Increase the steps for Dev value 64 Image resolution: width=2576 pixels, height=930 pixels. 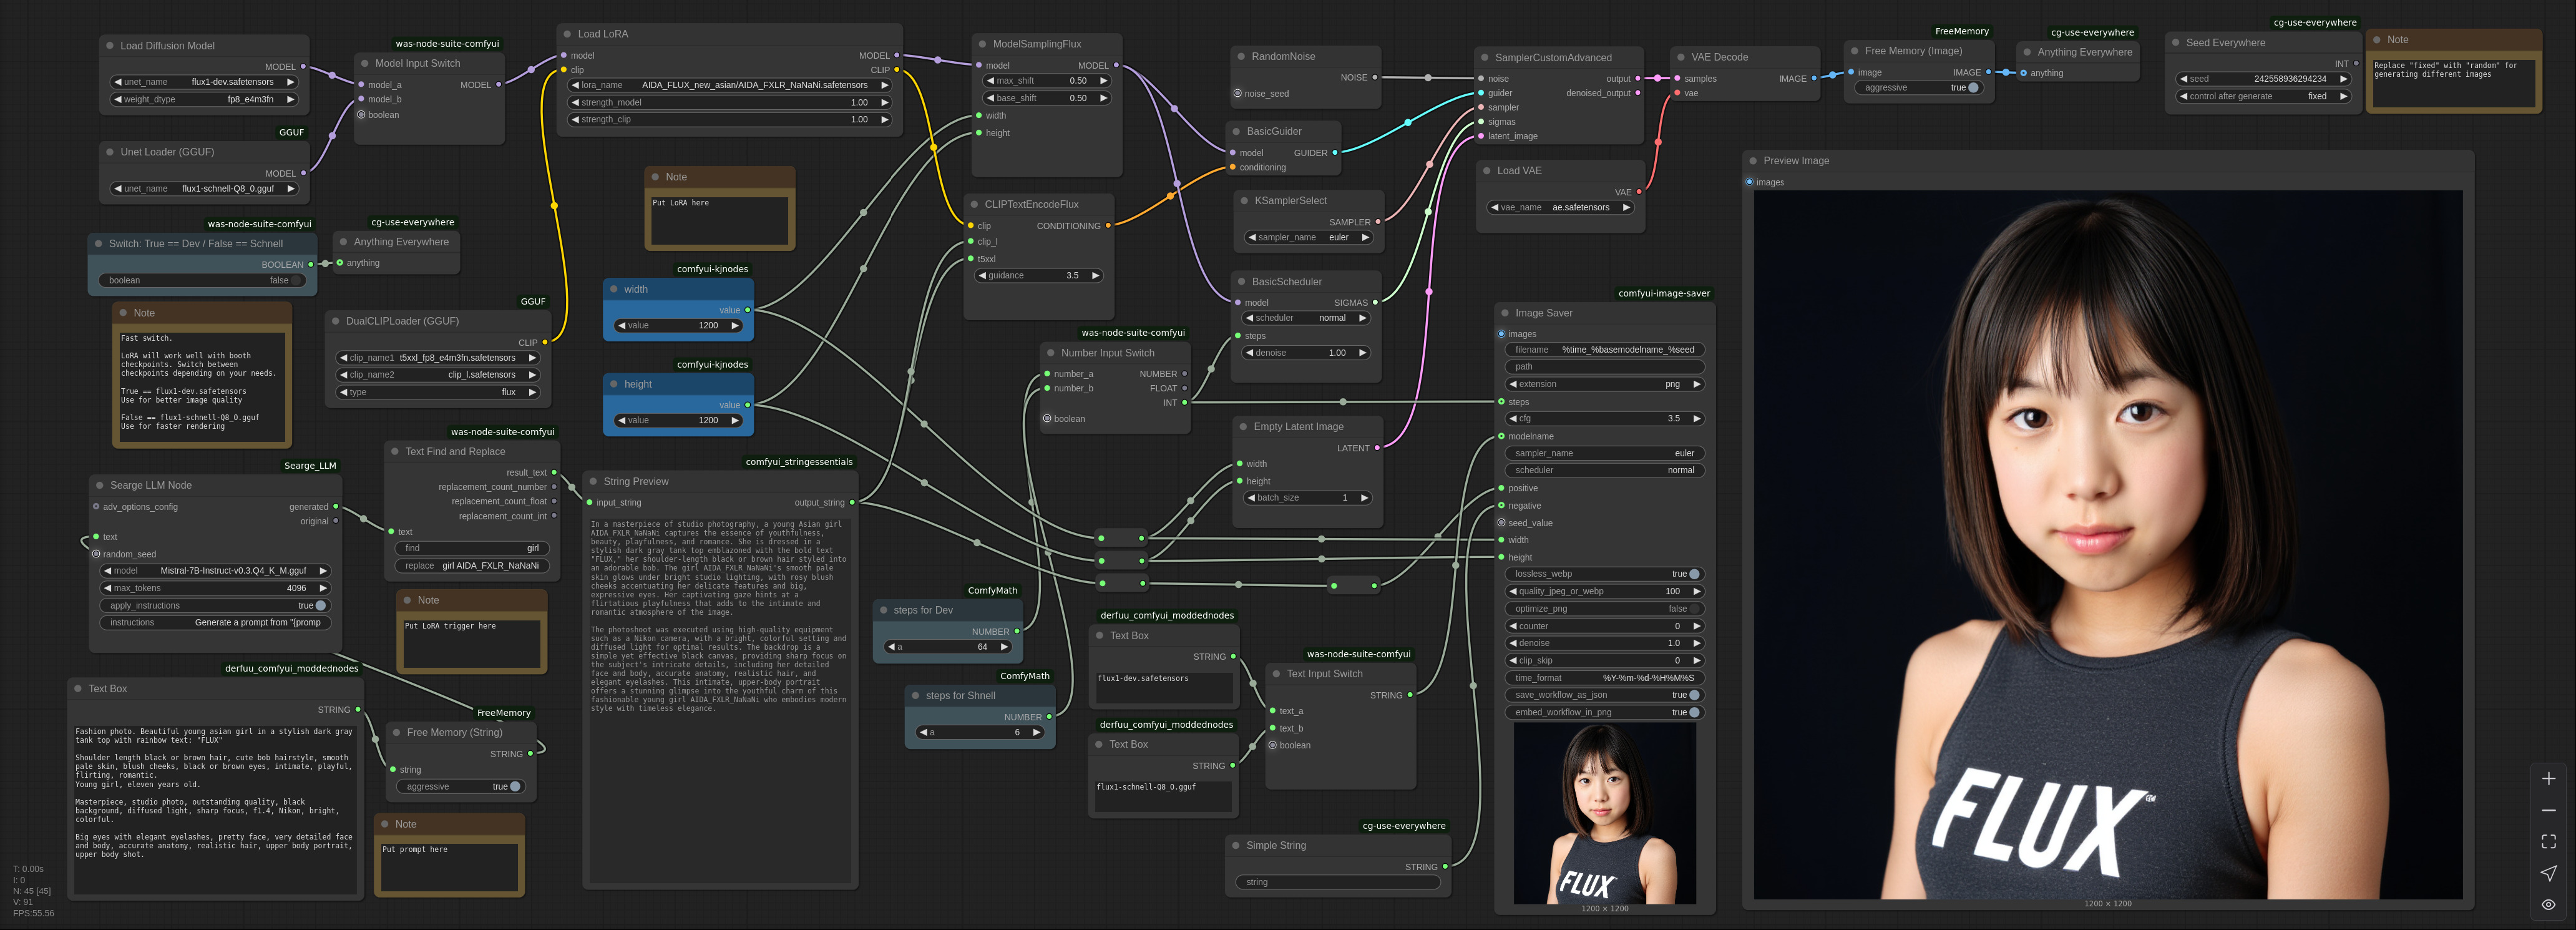(1005, 647)
